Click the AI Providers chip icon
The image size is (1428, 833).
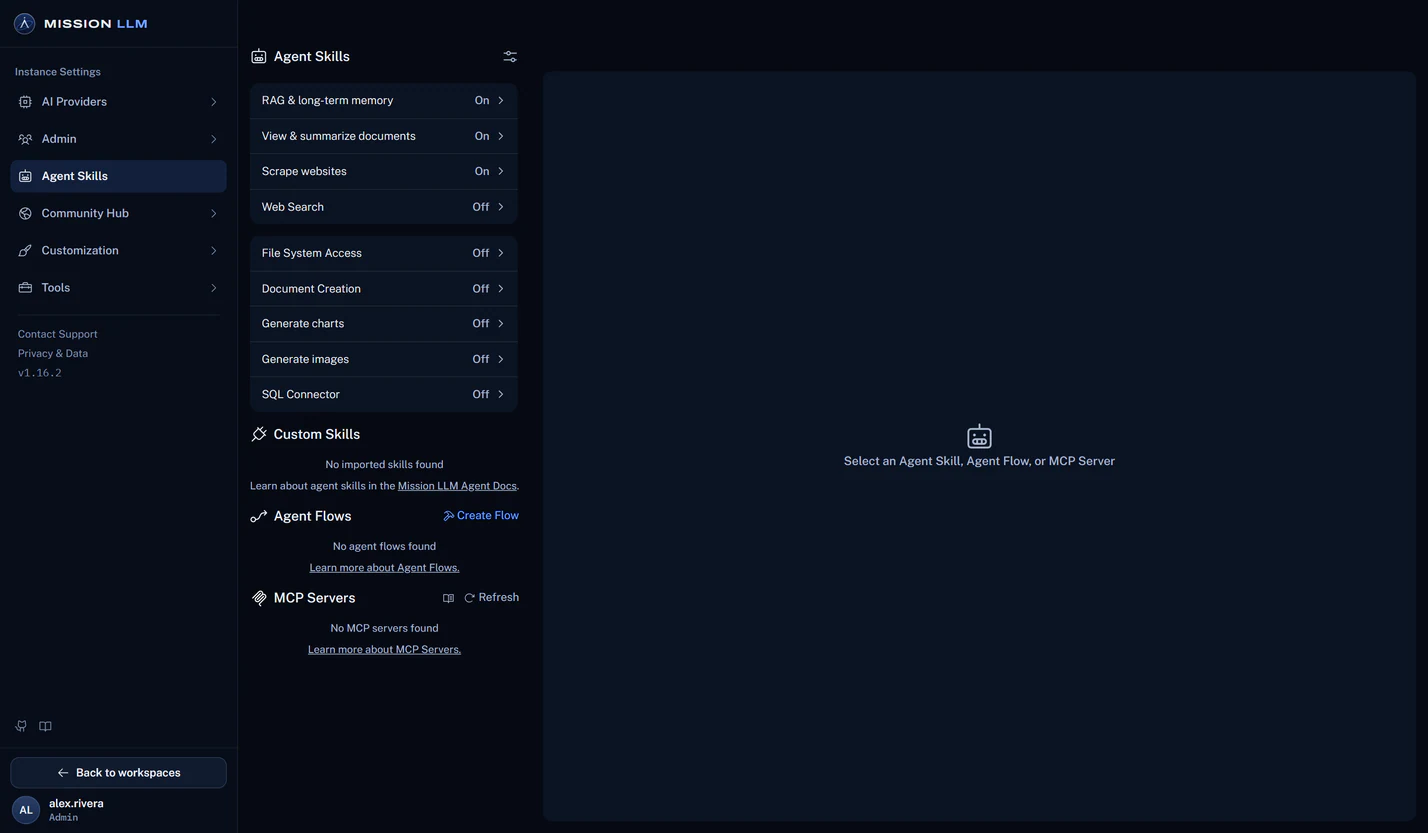click(x=25, y=102)
